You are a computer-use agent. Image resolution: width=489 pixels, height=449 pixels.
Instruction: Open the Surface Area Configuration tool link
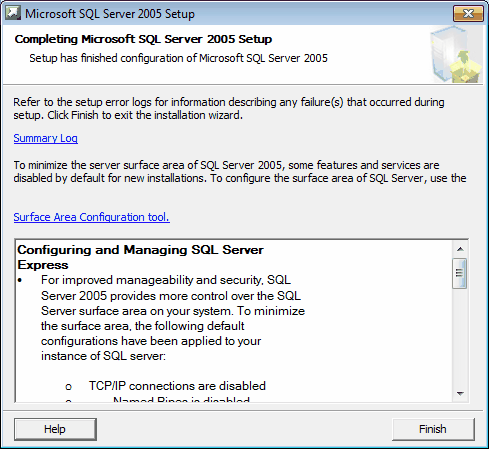coord(92,217)
